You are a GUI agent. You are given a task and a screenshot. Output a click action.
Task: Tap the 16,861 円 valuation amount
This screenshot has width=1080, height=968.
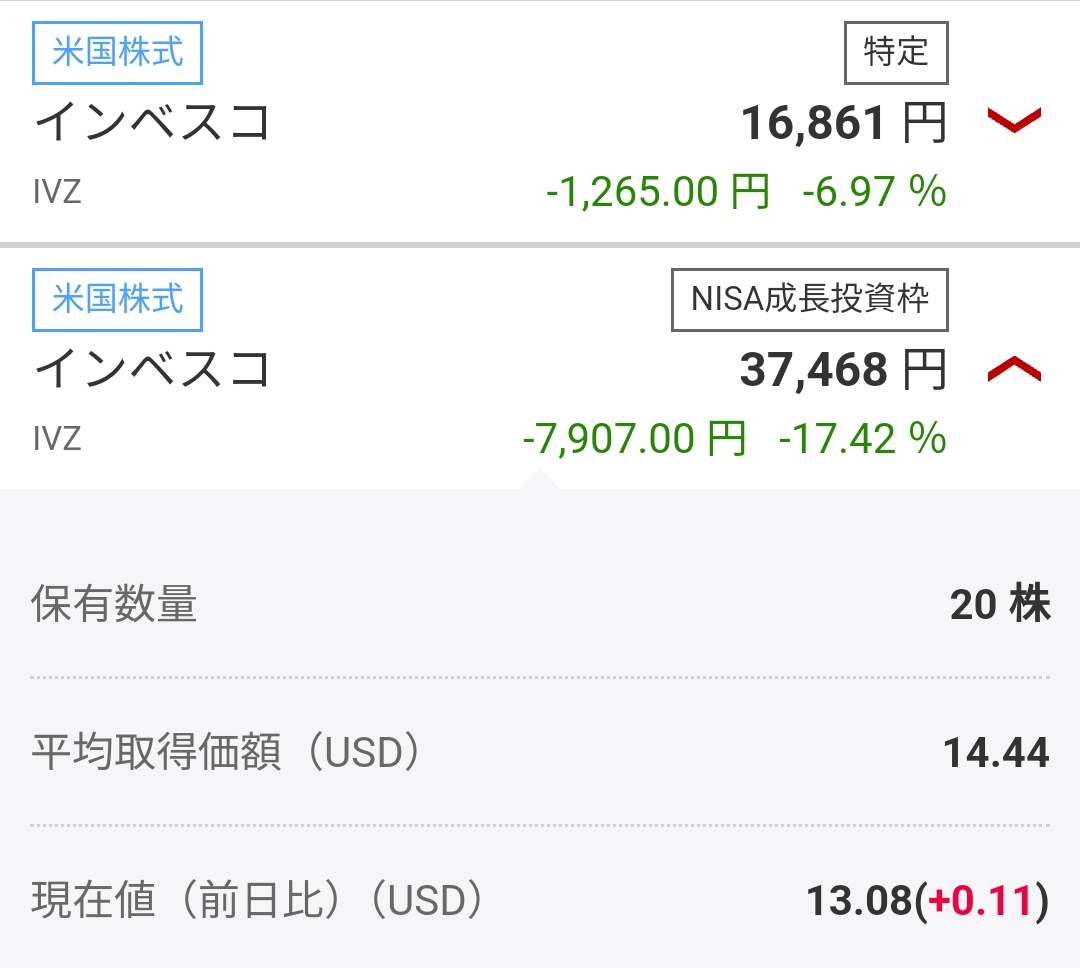pos(844,123)
